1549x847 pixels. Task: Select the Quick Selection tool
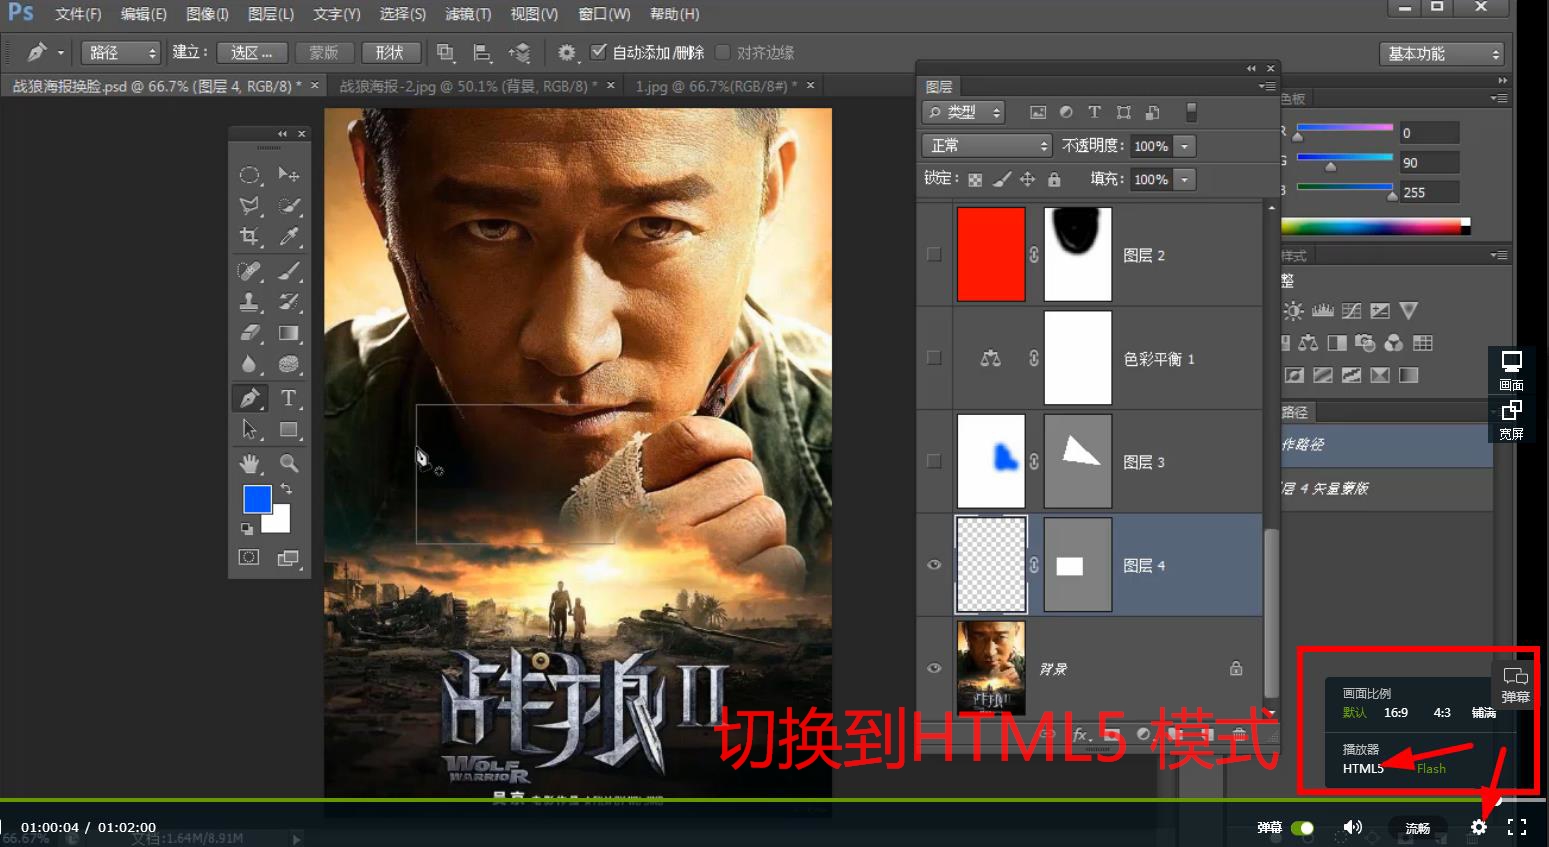click(x=289, y=206)
